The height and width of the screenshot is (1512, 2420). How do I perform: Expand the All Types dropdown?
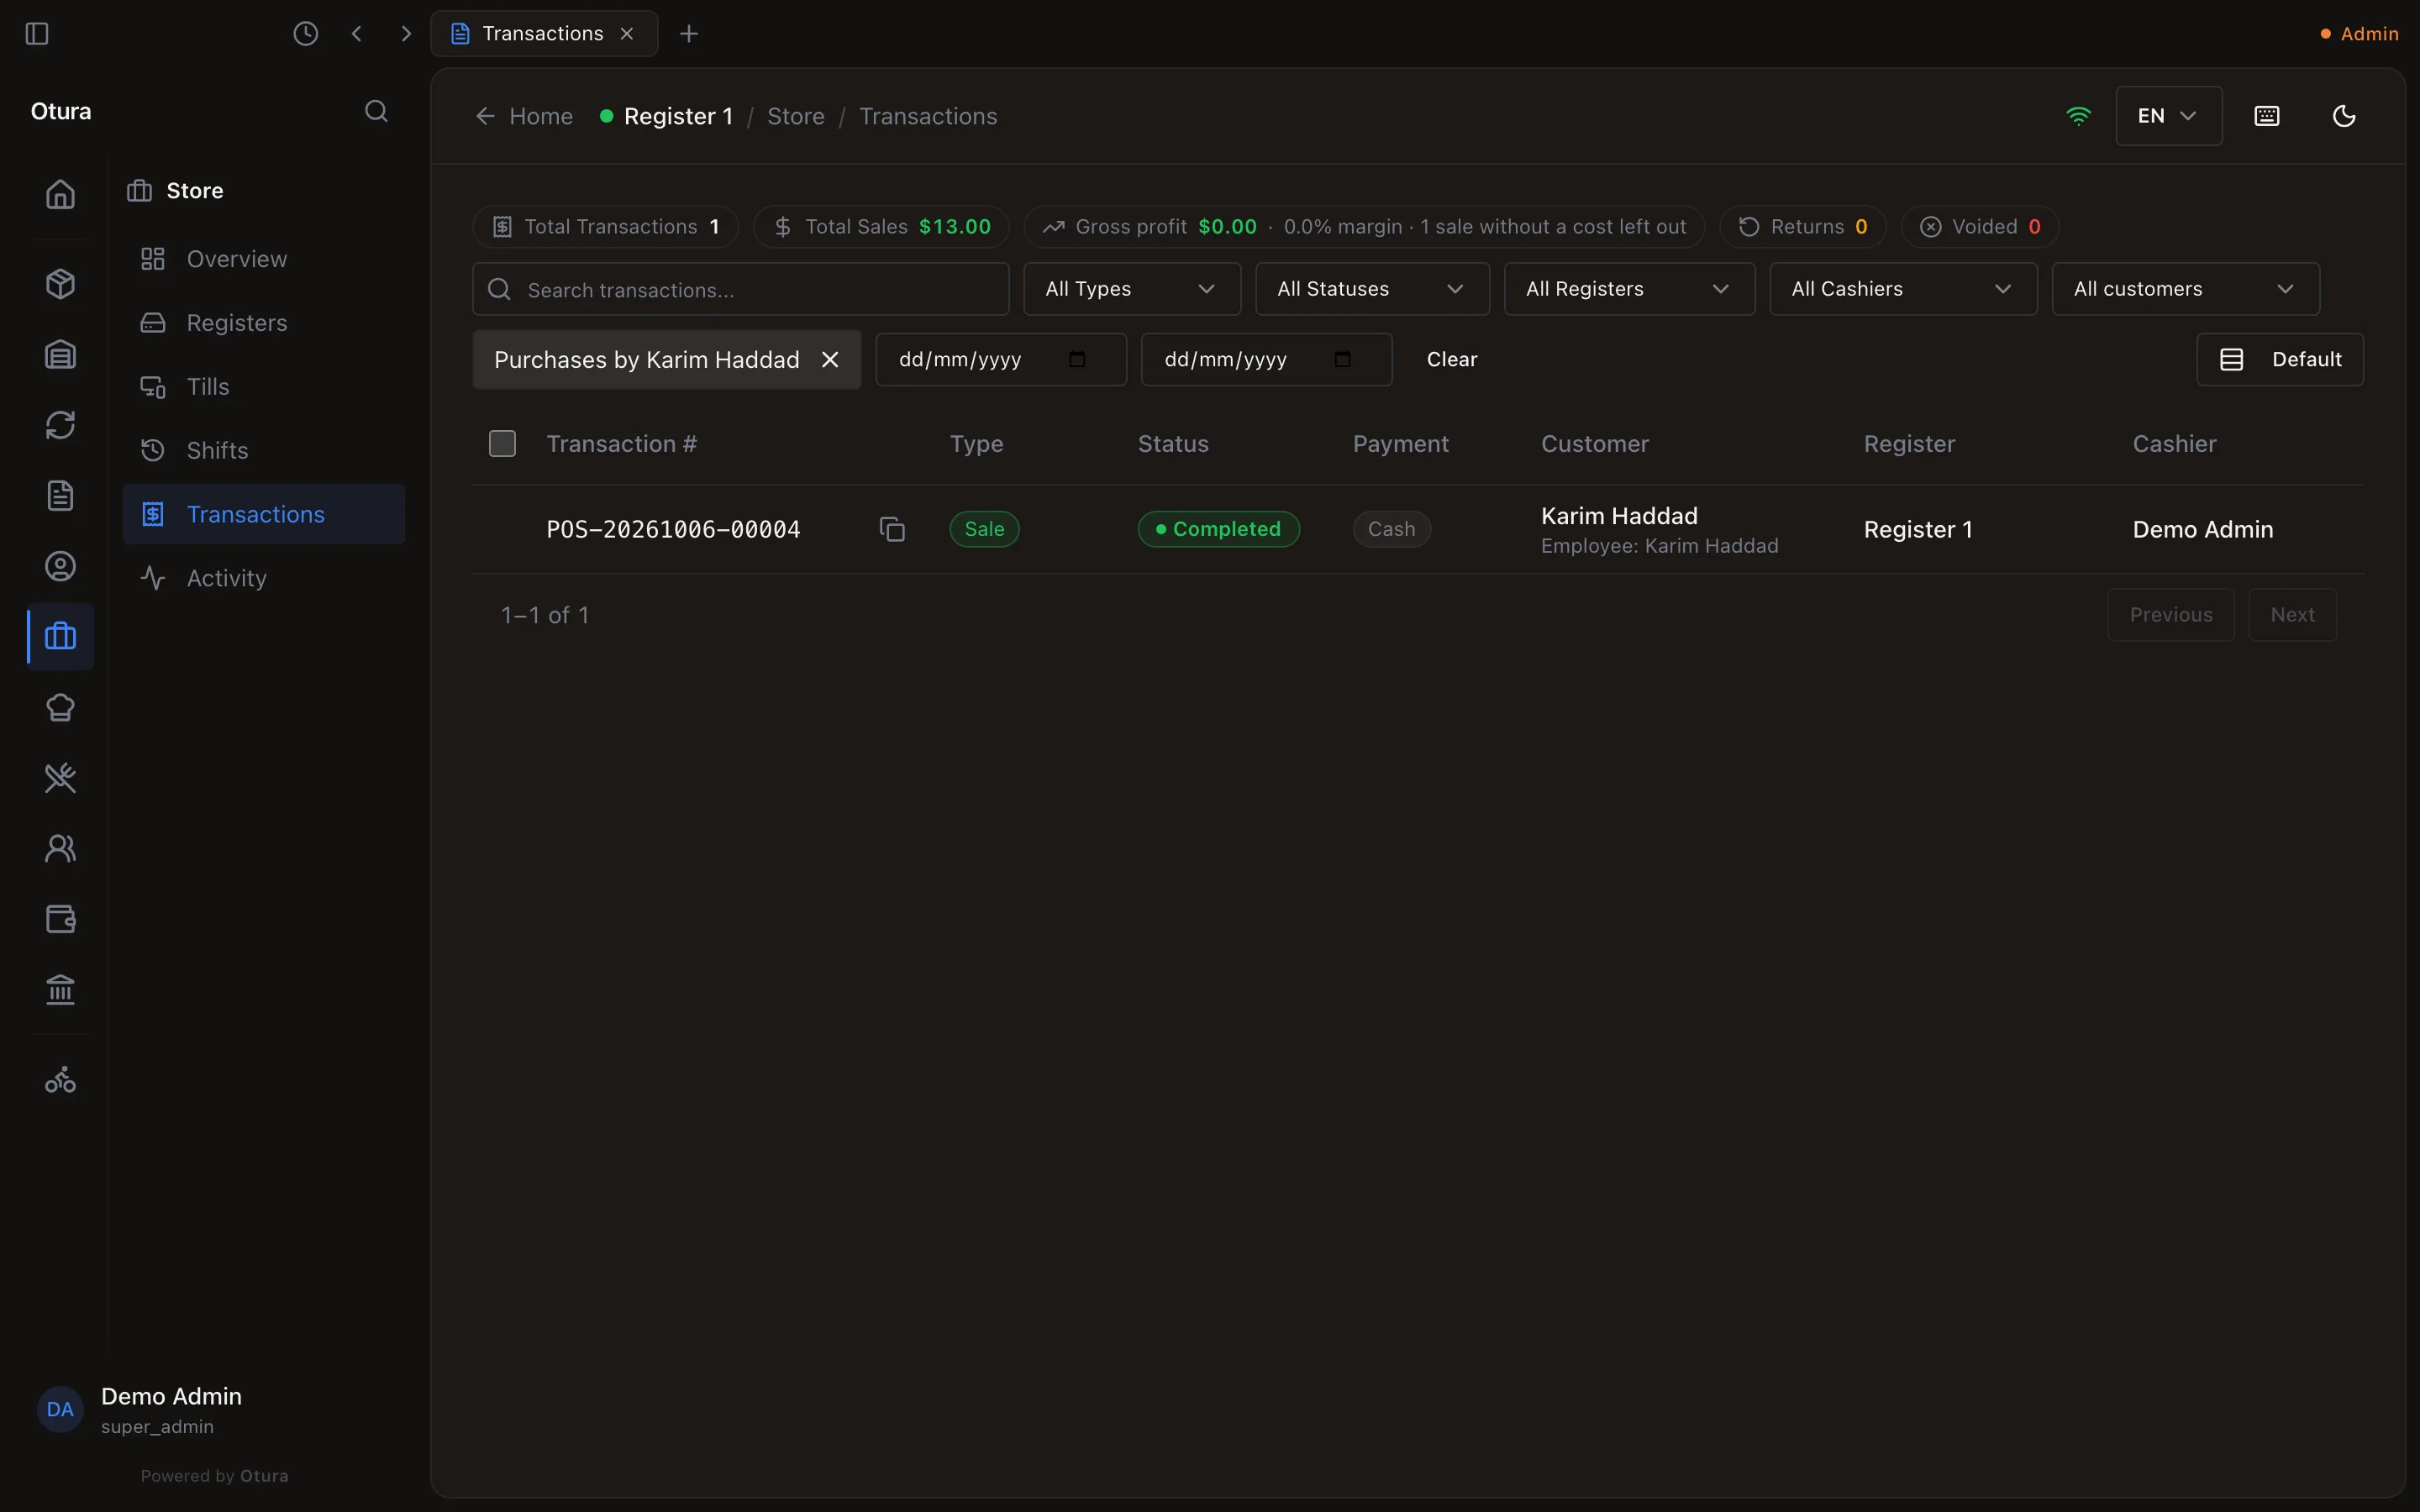(x=1132, y=289)
